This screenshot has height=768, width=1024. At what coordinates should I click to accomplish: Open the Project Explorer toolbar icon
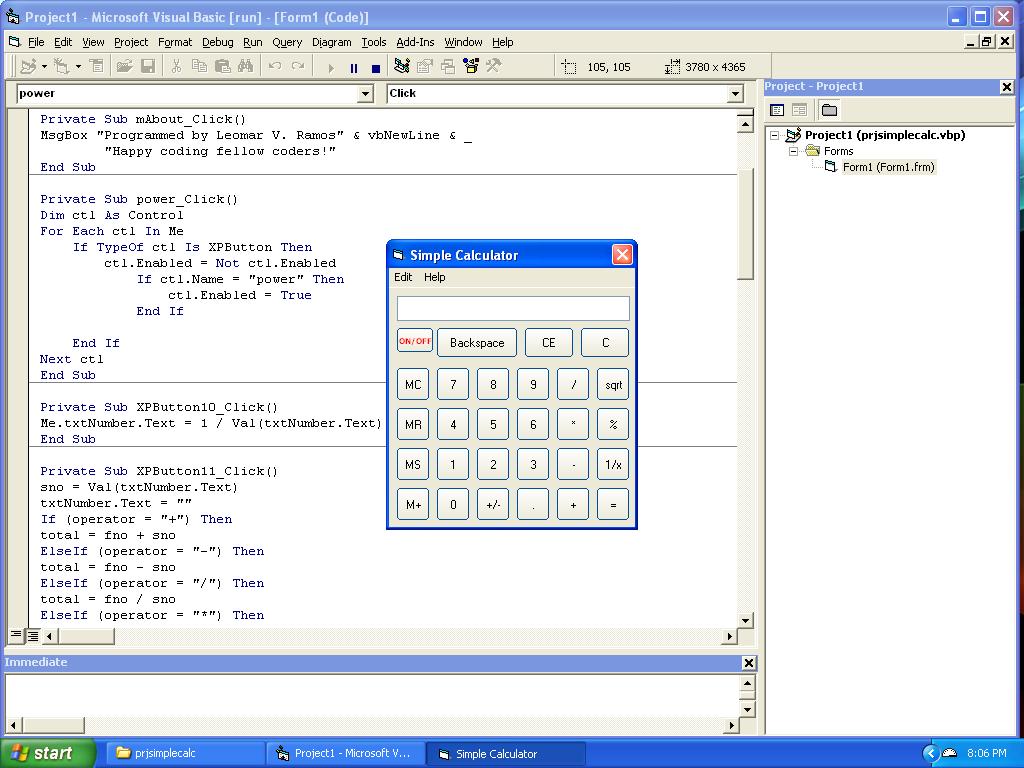[x=402, y=66]
